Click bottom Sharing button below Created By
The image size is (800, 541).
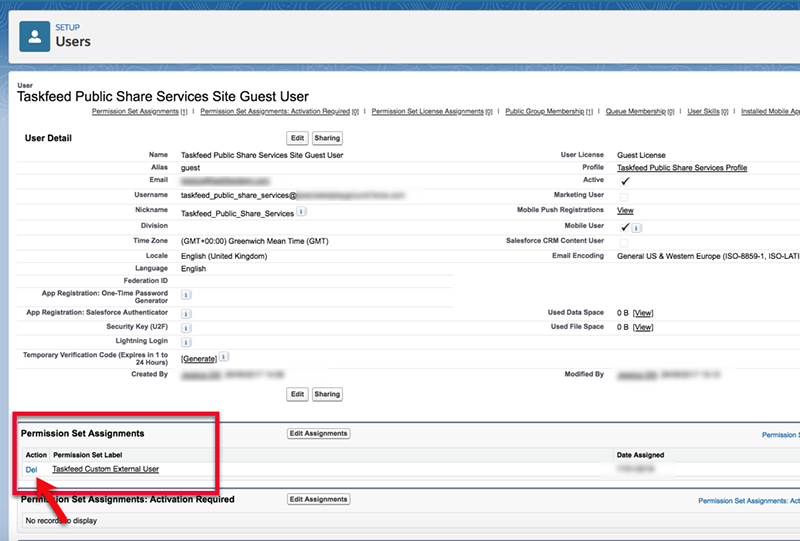coord(327,394)
